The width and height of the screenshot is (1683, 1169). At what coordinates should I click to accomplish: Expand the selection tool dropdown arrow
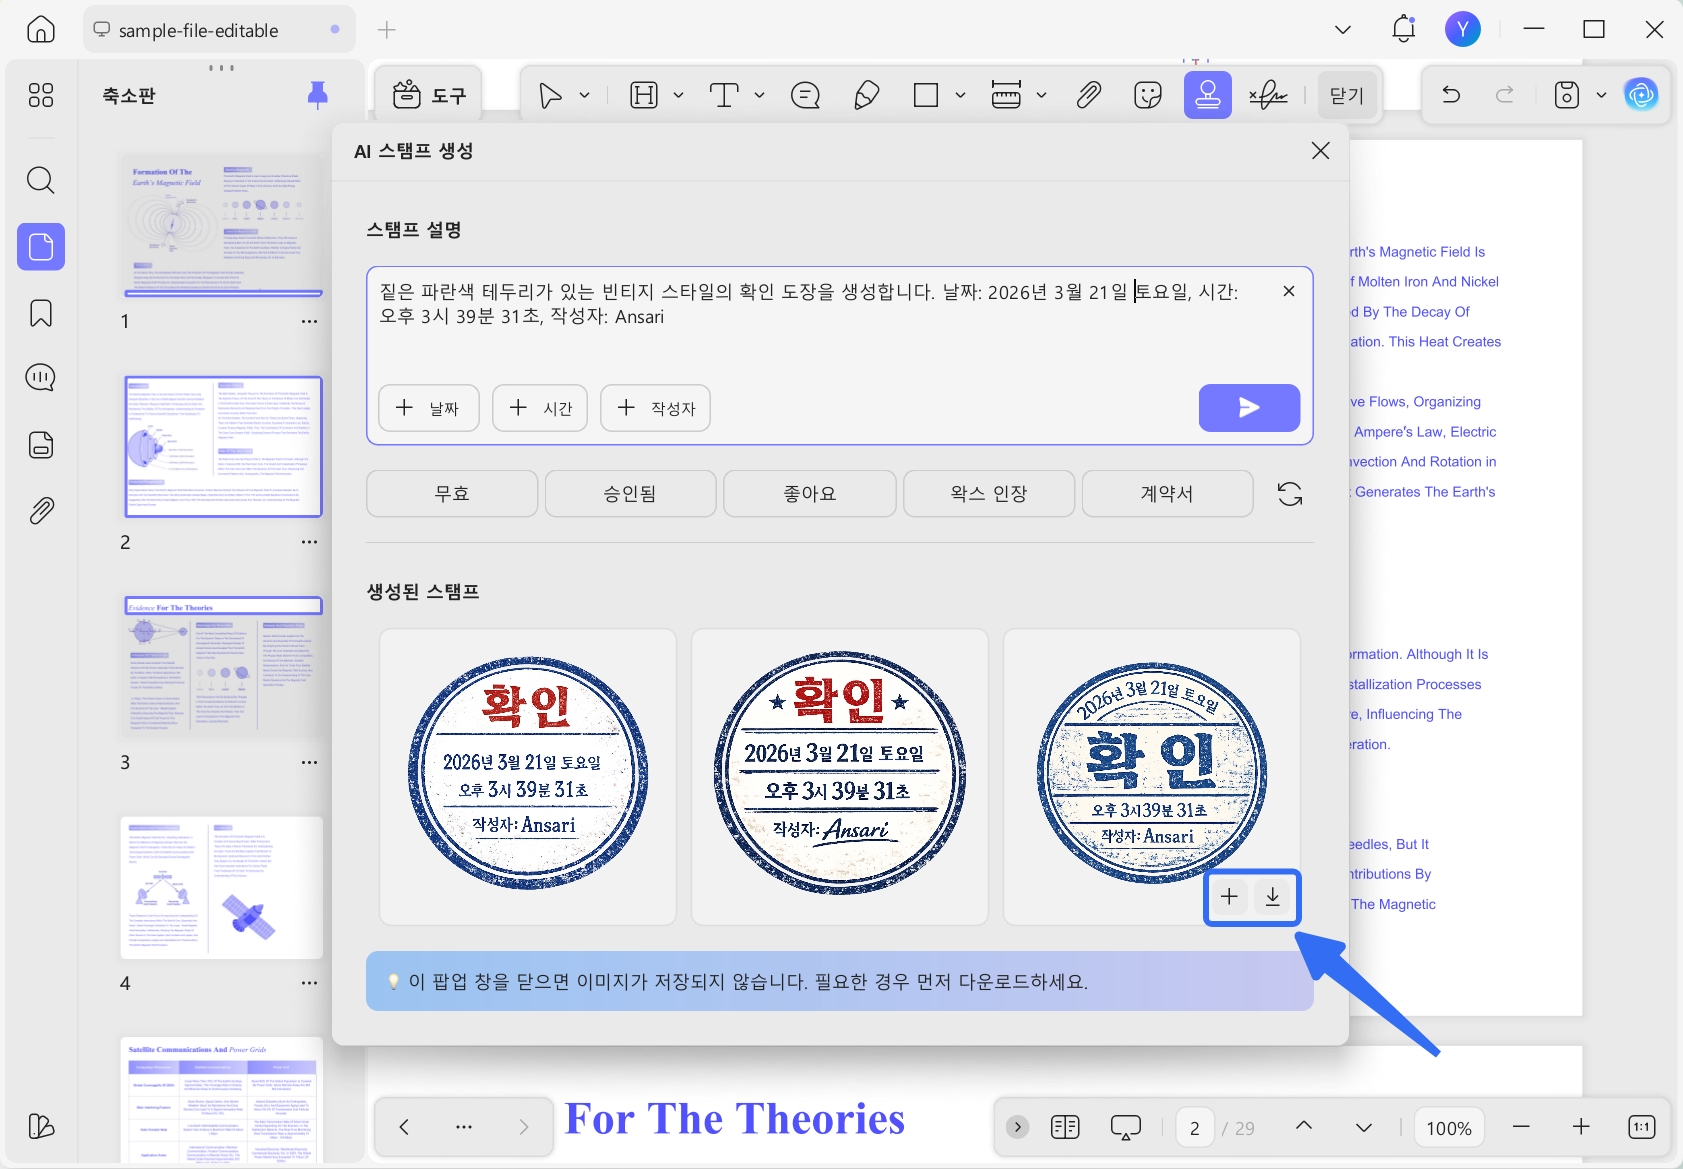pyautogui.click(x=585, y=95)
